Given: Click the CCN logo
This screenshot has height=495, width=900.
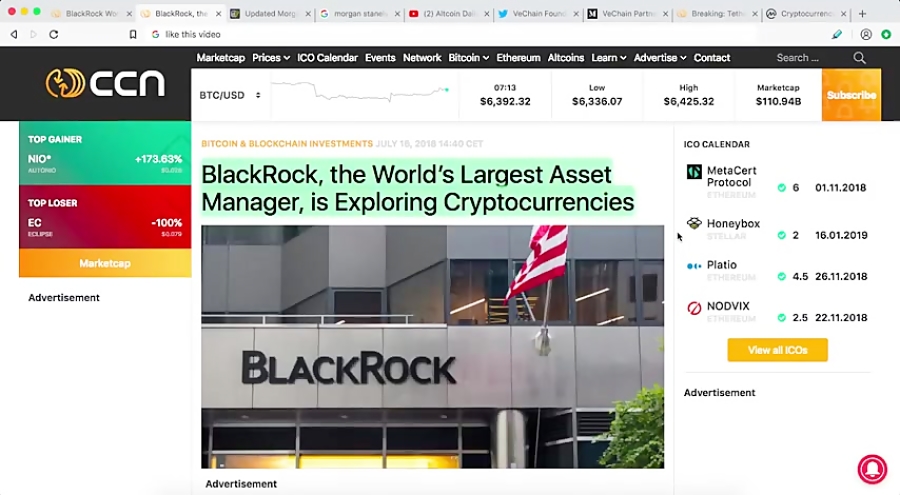Looking at the screenshot, I should point(105,83).
